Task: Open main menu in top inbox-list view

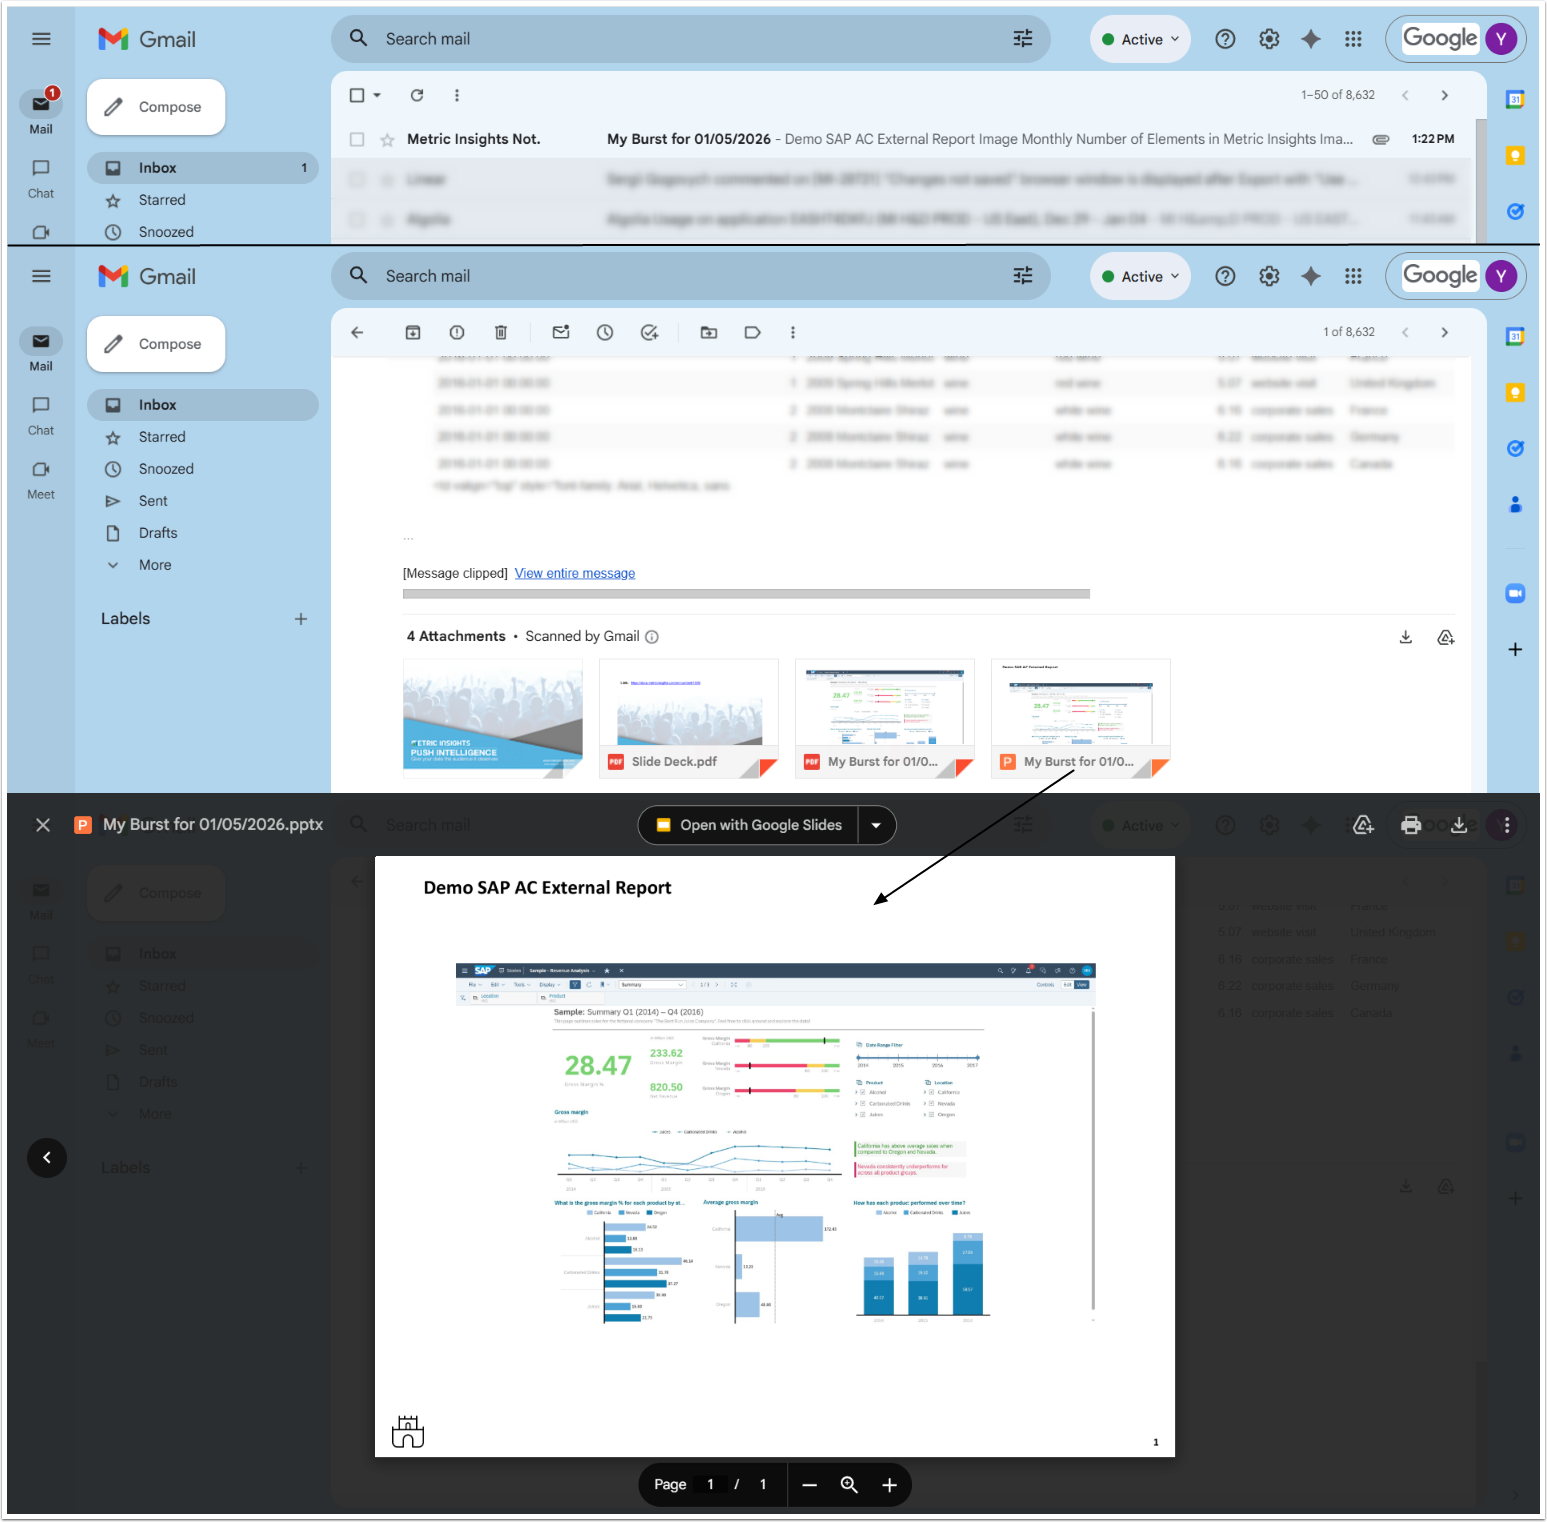Action: tap(41, 39)
